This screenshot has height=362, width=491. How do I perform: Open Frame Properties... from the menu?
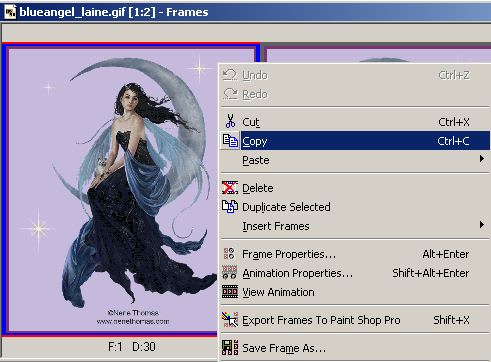coord(355,254)
